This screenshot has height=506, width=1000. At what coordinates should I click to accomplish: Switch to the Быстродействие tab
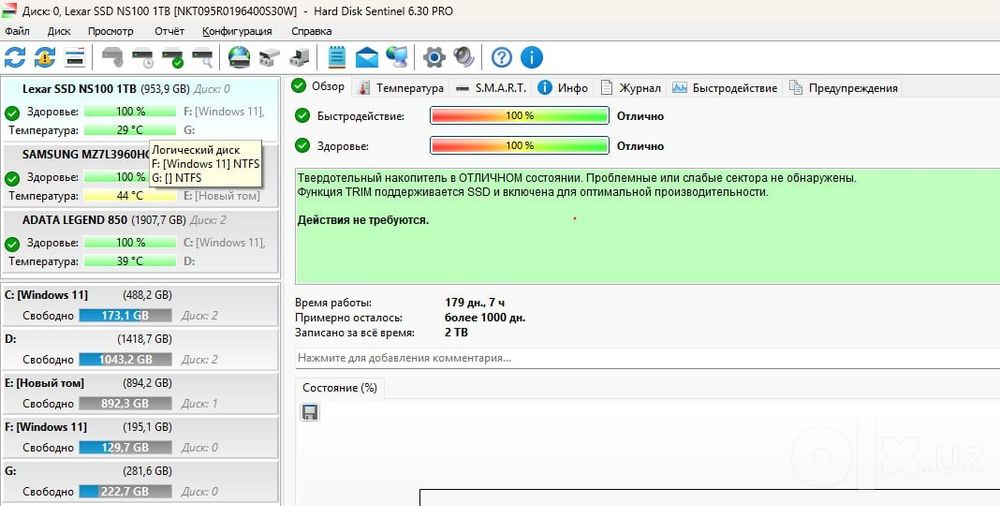(x=725, y=88)
